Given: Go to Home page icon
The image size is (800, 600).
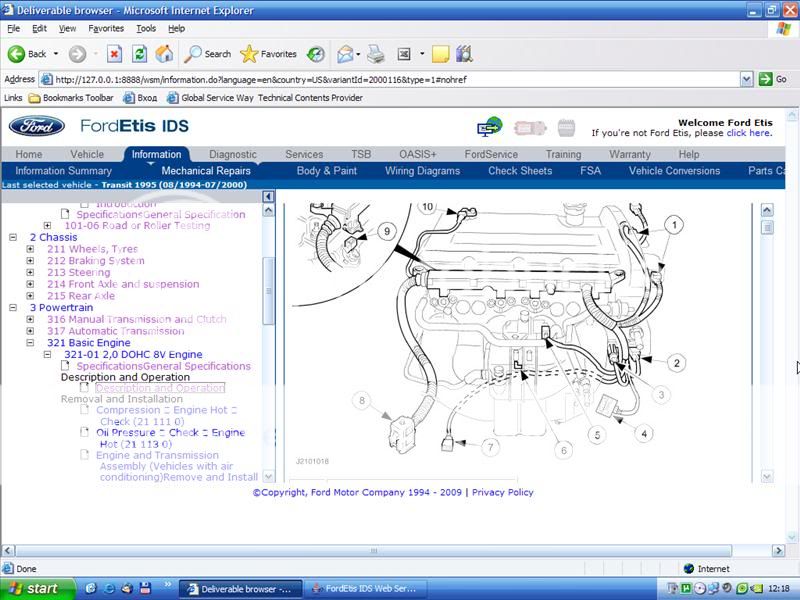Looking at the screenshot, I should (x=164, y=54).
